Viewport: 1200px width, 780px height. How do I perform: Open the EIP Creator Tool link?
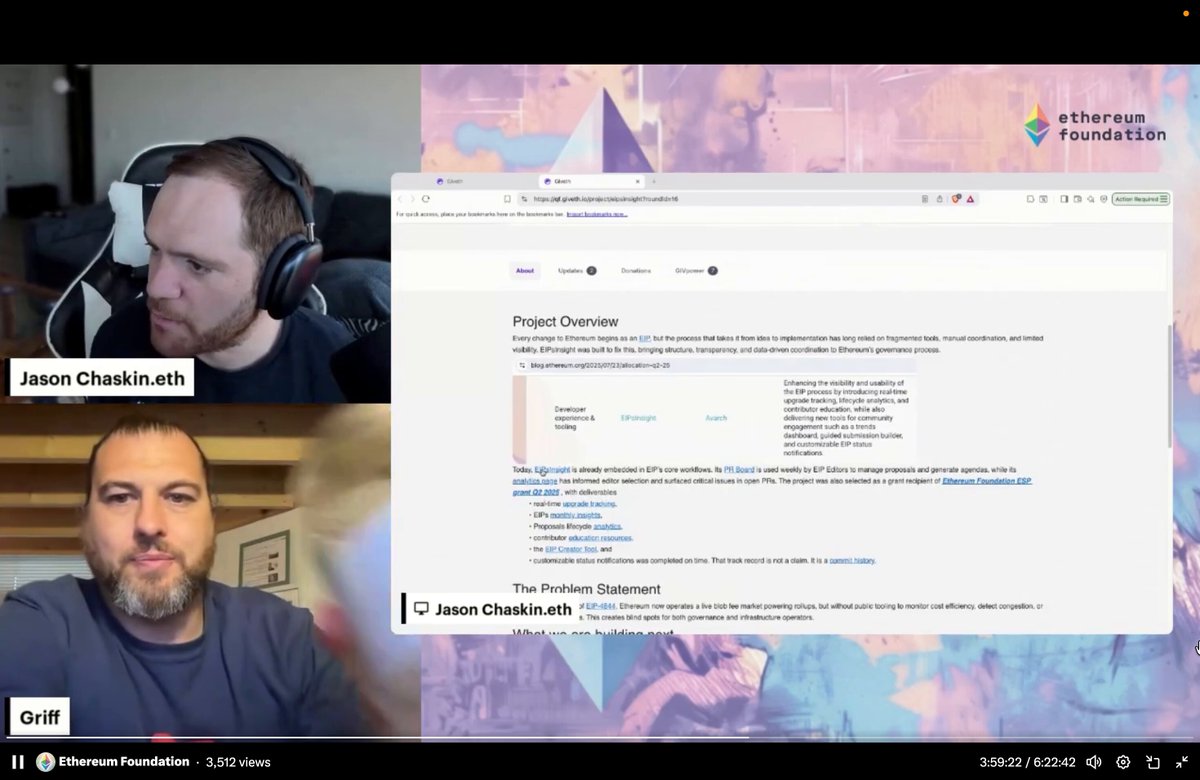pos(571,549)
